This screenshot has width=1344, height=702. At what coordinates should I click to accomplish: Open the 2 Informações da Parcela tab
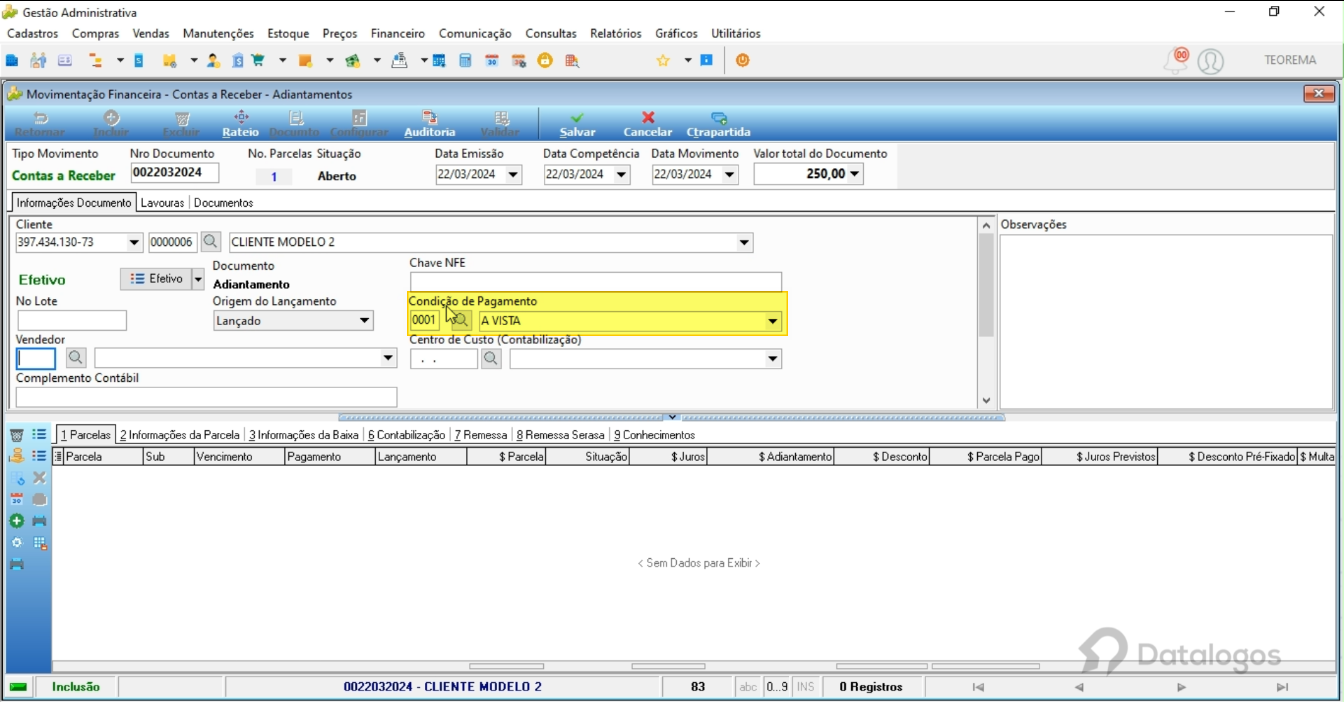(x=180, y=435)
